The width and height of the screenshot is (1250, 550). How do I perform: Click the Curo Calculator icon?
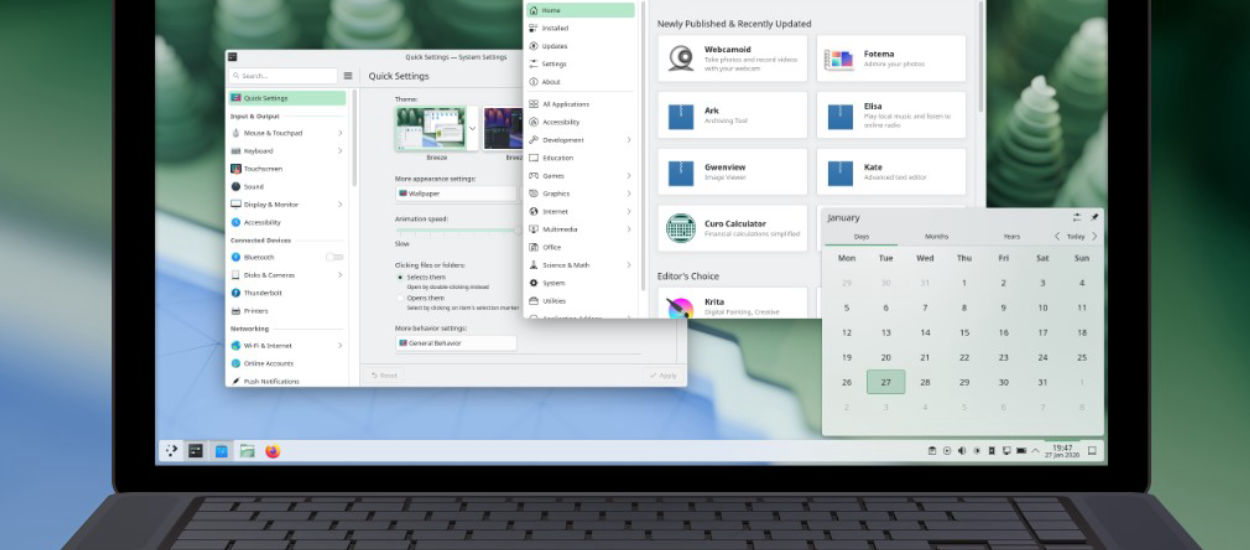[x=681, y=228]
